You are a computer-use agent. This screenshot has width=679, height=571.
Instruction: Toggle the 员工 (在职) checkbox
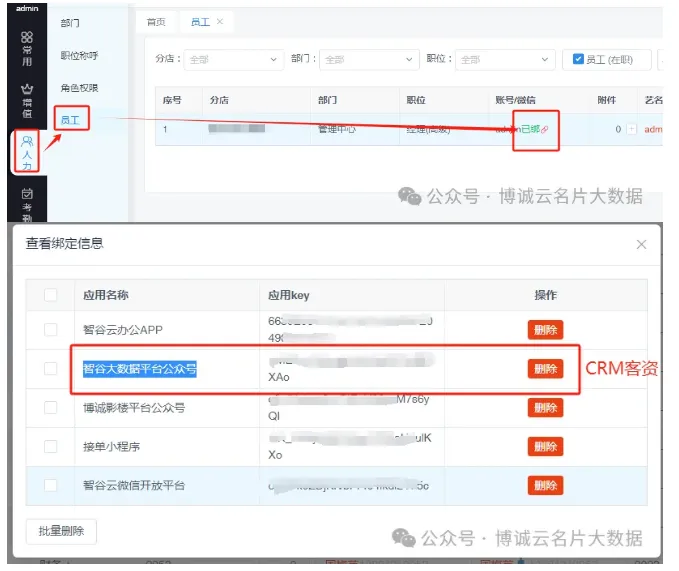click(x=578, y=60)
